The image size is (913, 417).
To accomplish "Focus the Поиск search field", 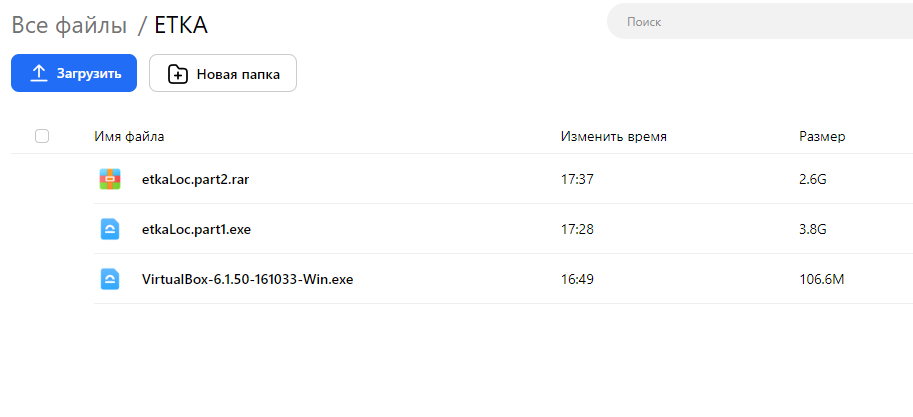I will click(760, 22).
